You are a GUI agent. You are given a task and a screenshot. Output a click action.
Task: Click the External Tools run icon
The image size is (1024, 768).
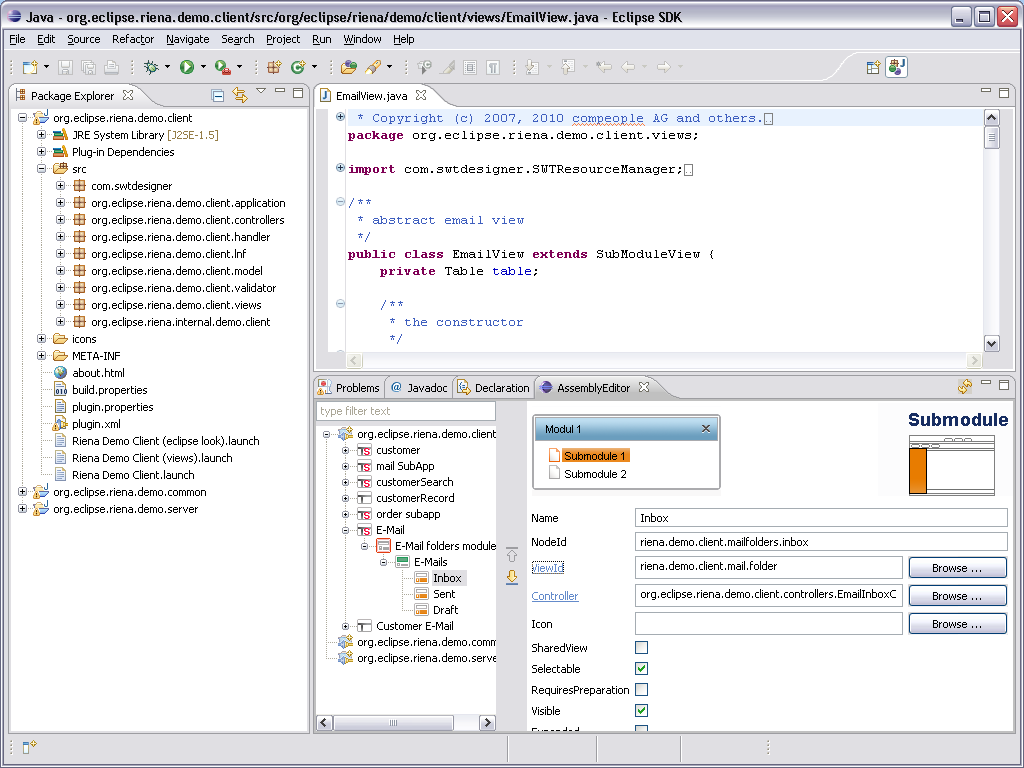pyautogui.click(x=222, y=67)
